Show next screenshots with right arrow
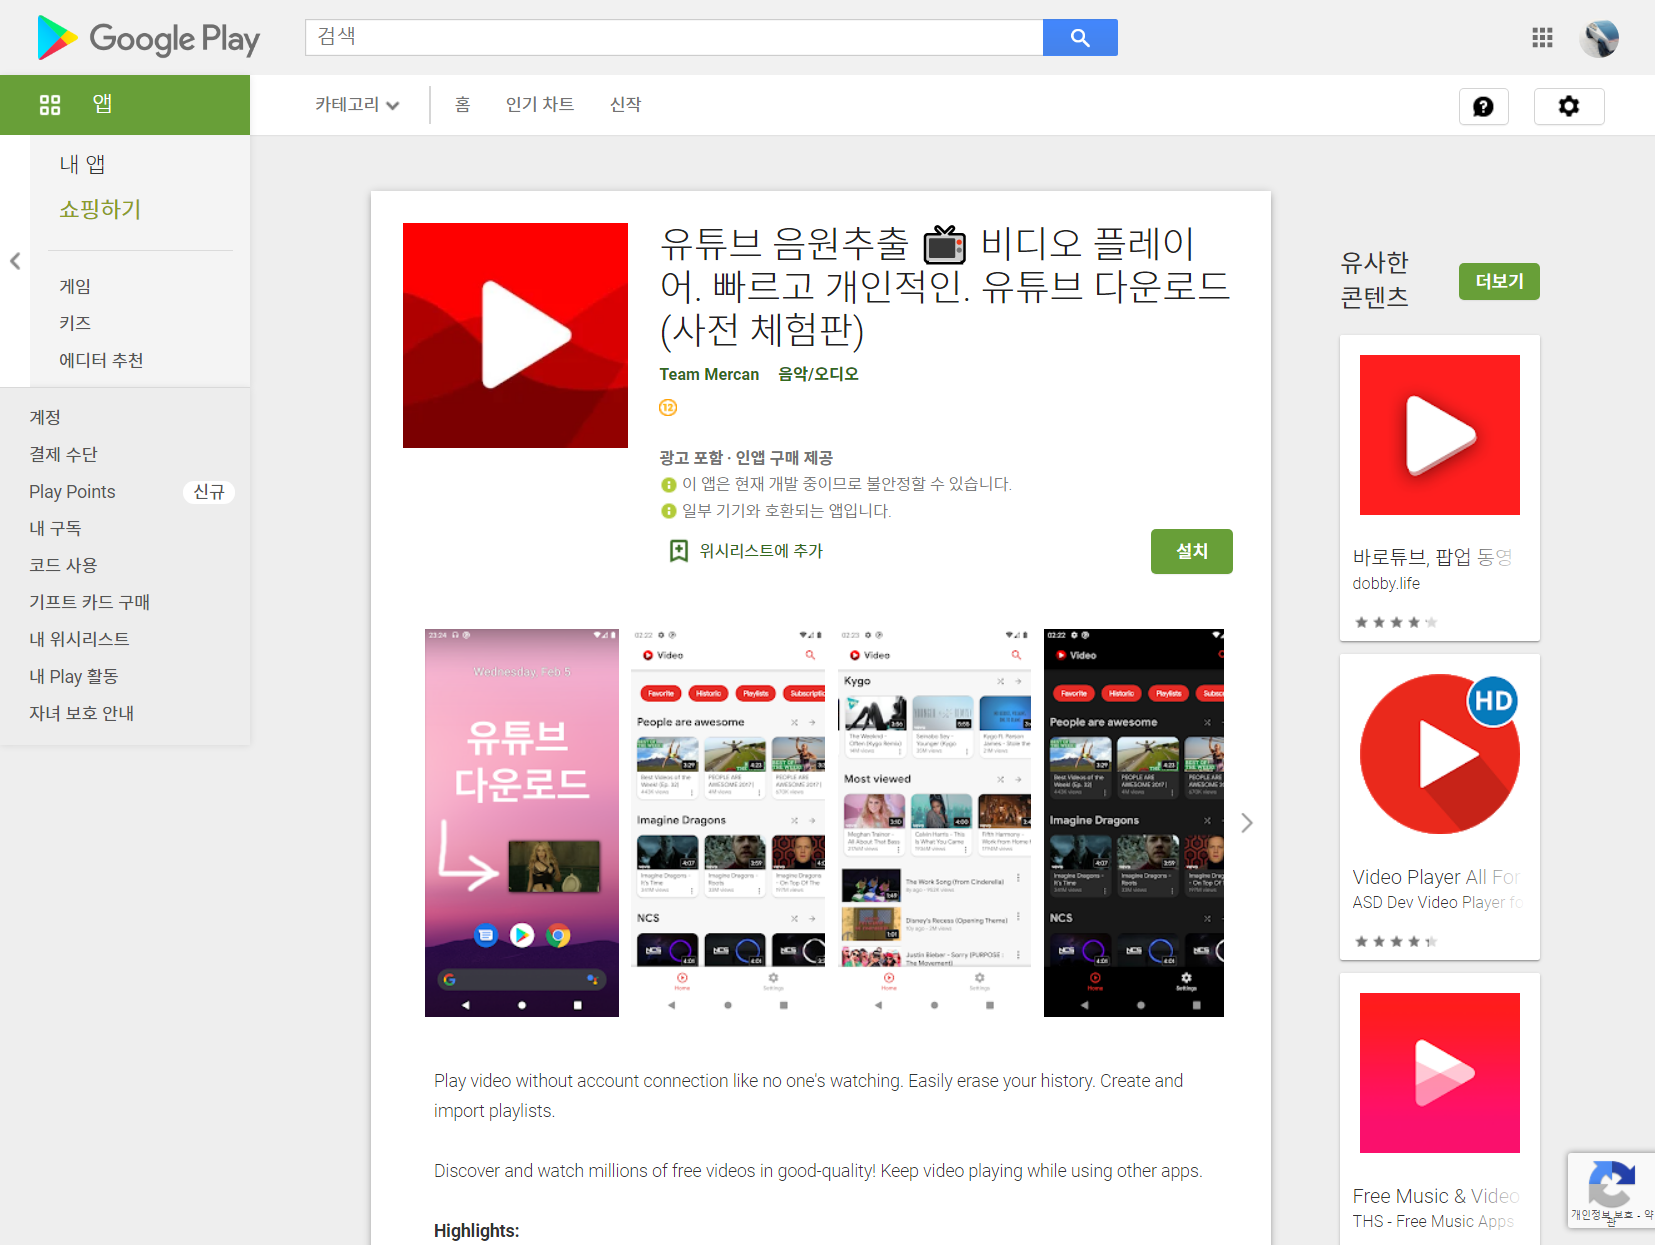This screenshot has height=1245, width=1655. (x=1246, y=823)
